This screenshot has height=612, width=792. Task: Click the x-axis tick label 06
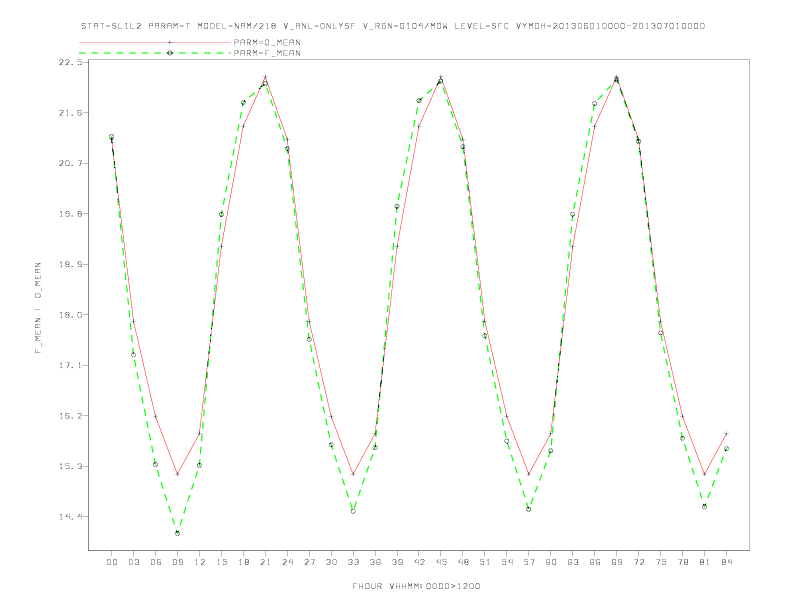(x=156, y=562)
